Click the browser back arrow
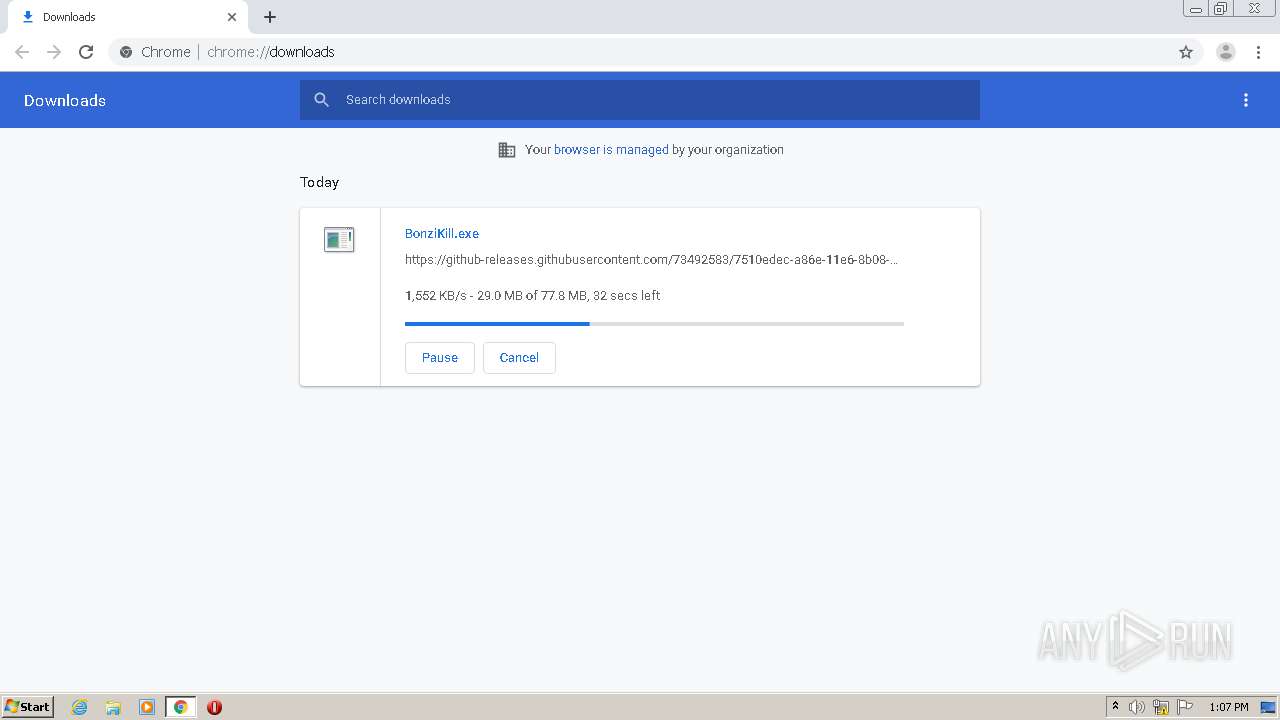The image size is (1280, 720). (x=22, y=52)
